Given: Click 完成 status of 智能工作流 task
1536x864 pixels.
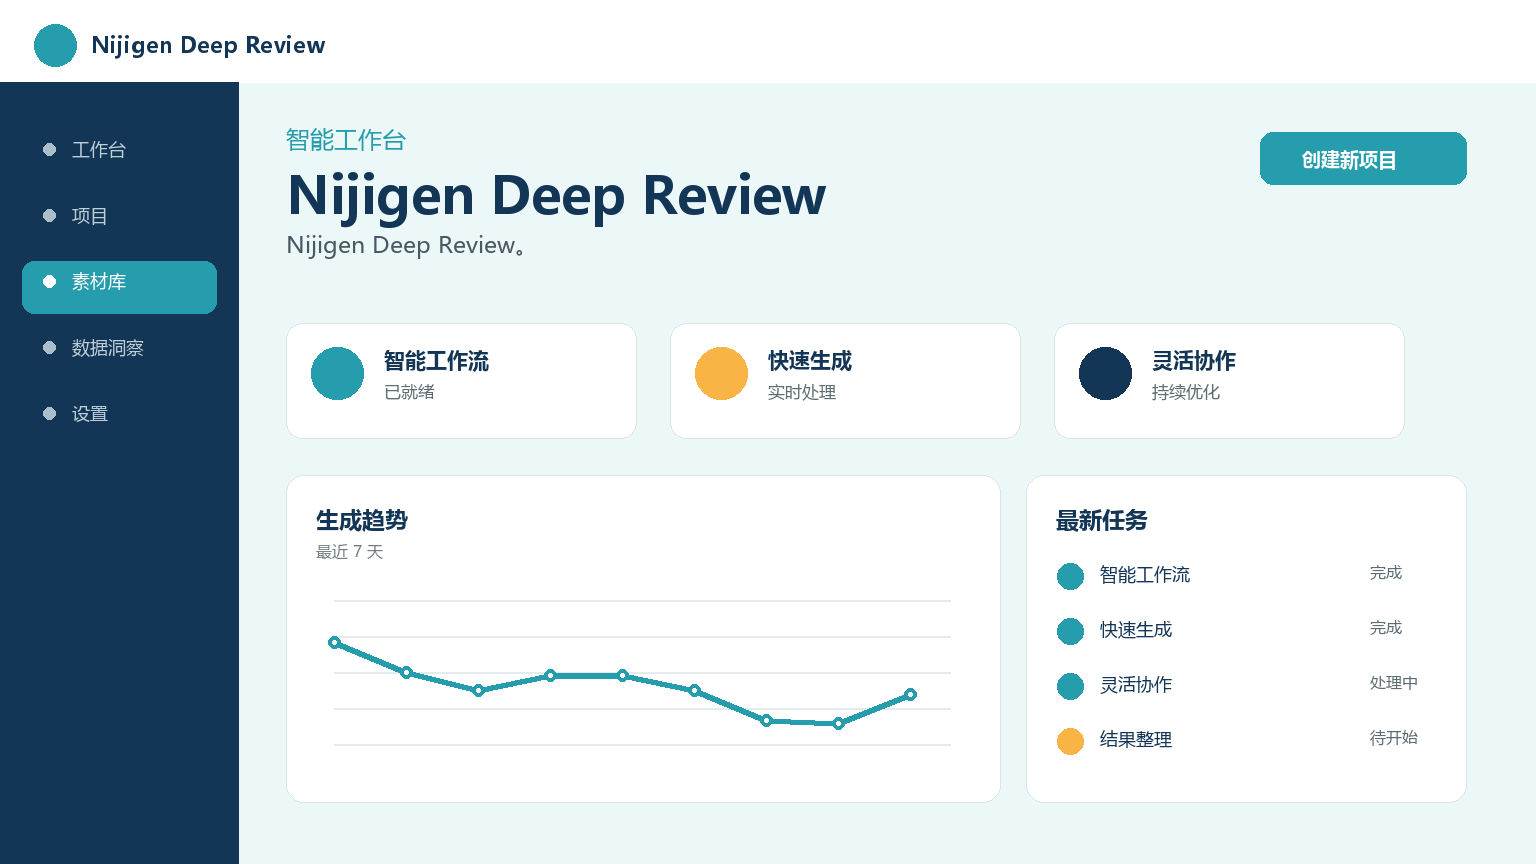Looking at the screenshot, I should 1386,573.
